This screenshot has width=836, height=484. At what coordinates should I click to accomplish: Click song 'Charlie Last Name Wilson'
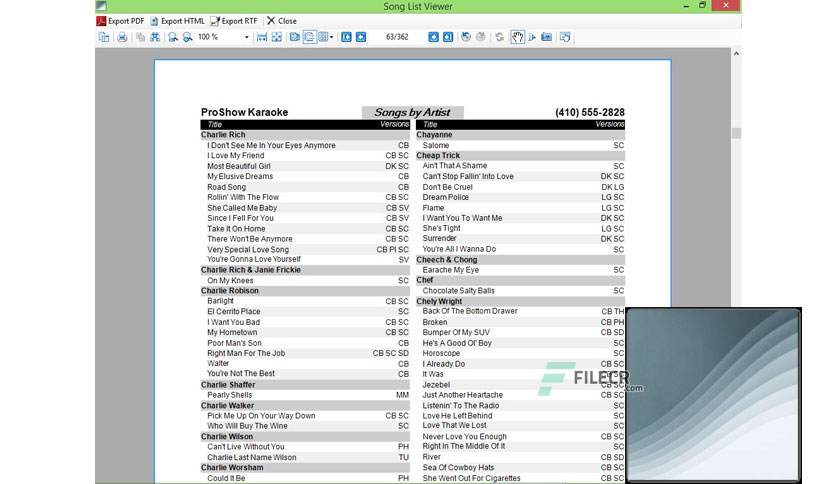coord(252,457)
